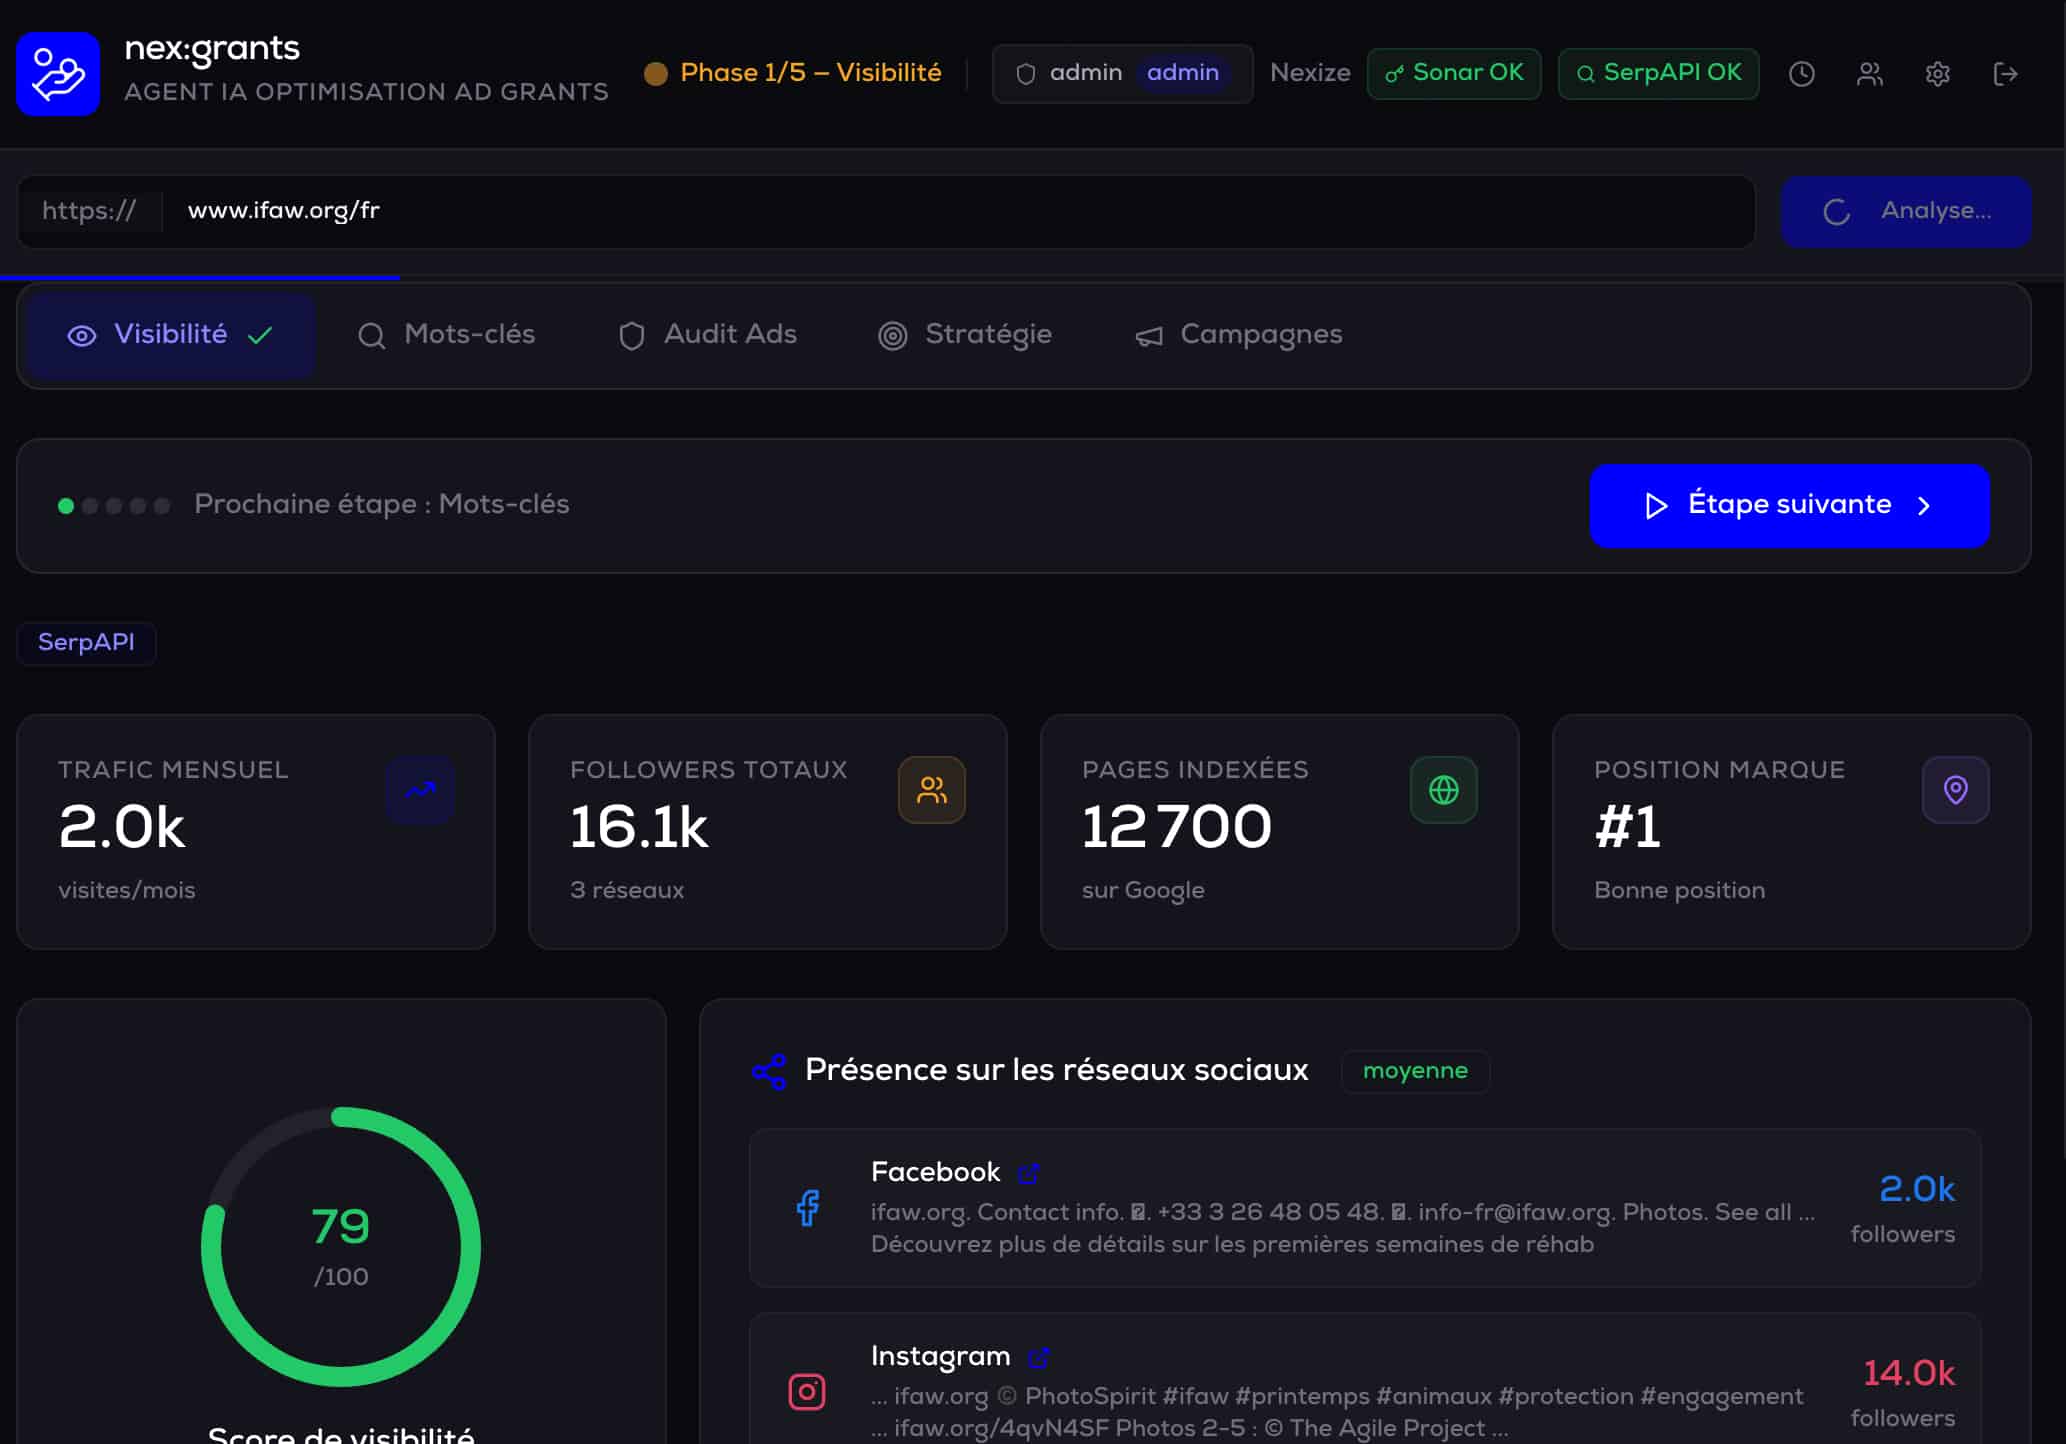
Task: Click the https:// prefix label
Action: tap(89, 212)
